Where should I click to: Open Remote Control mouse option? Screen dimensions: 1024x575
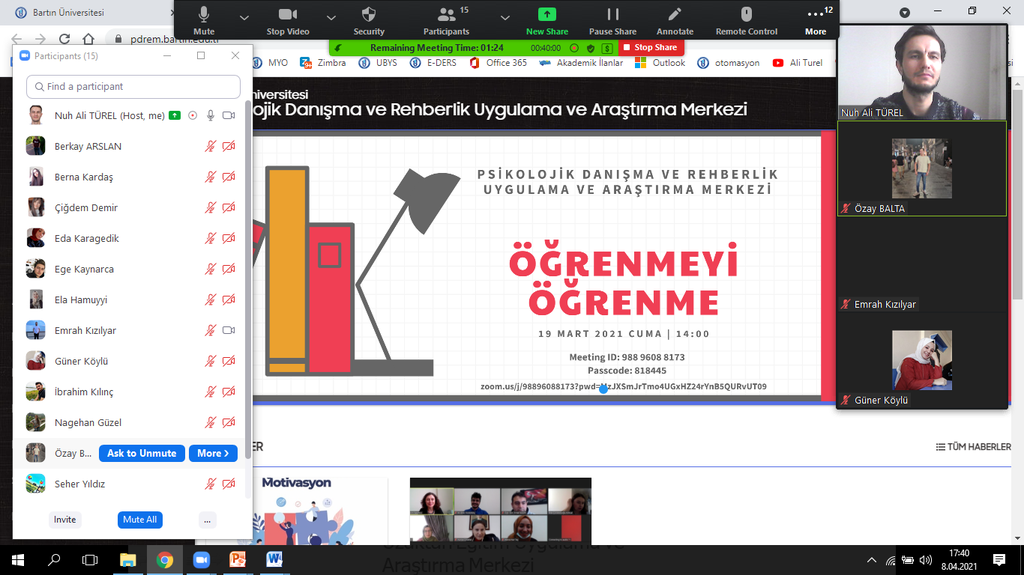(746, 20)
